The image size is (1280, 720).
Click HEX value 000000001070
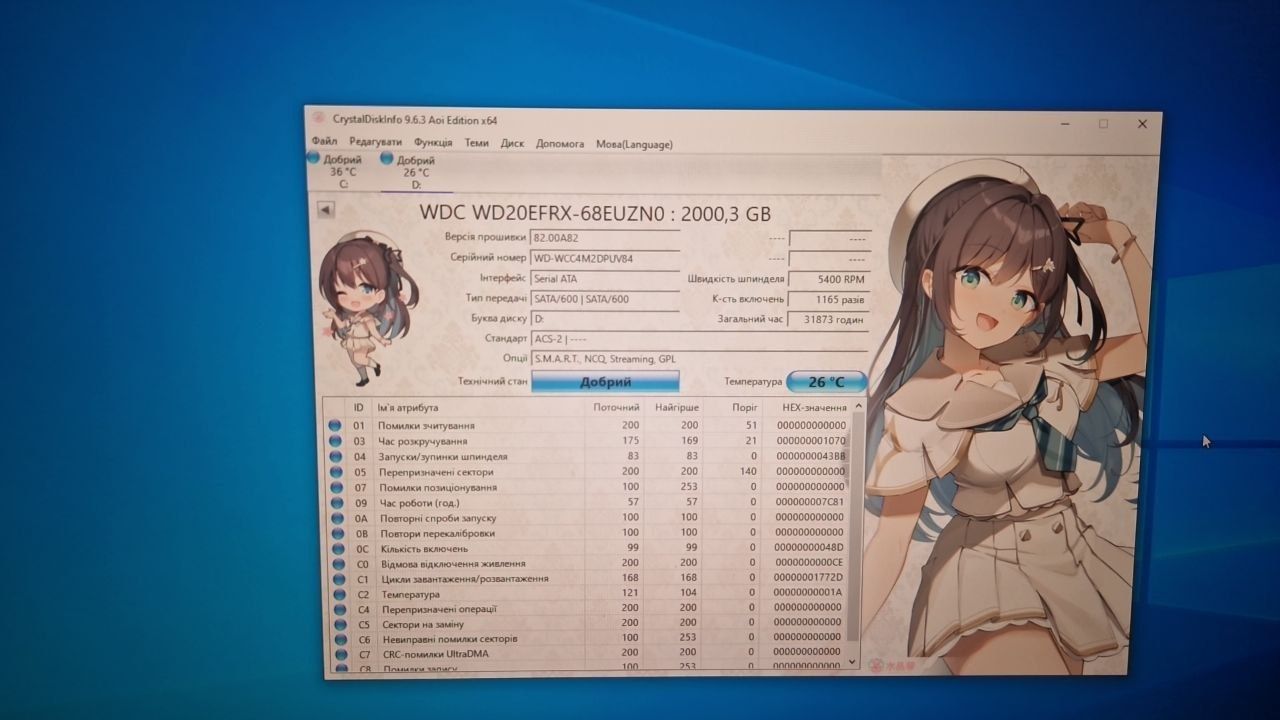pyautogui.click(x=810, y=441)
